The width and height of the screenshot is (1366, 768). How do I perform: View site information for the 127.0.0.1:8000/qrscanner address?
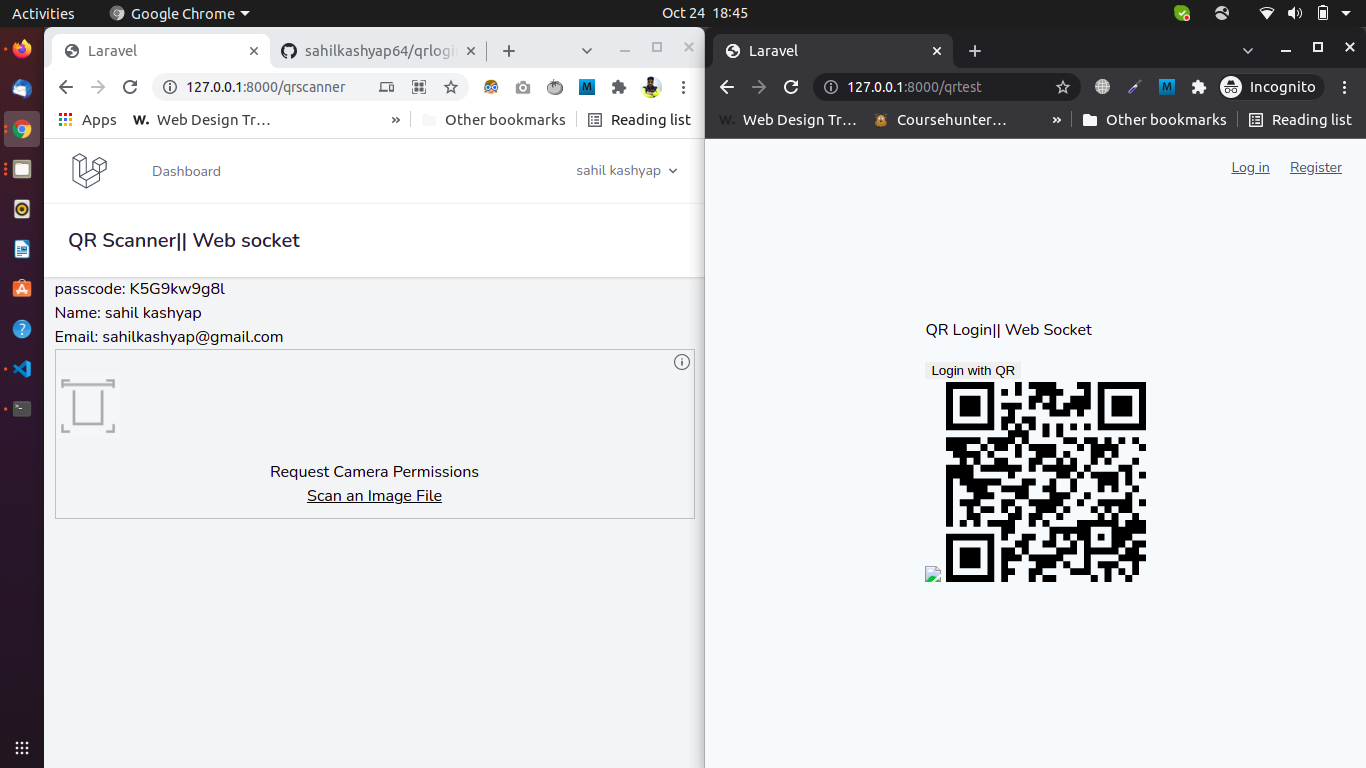click(170, 87)
